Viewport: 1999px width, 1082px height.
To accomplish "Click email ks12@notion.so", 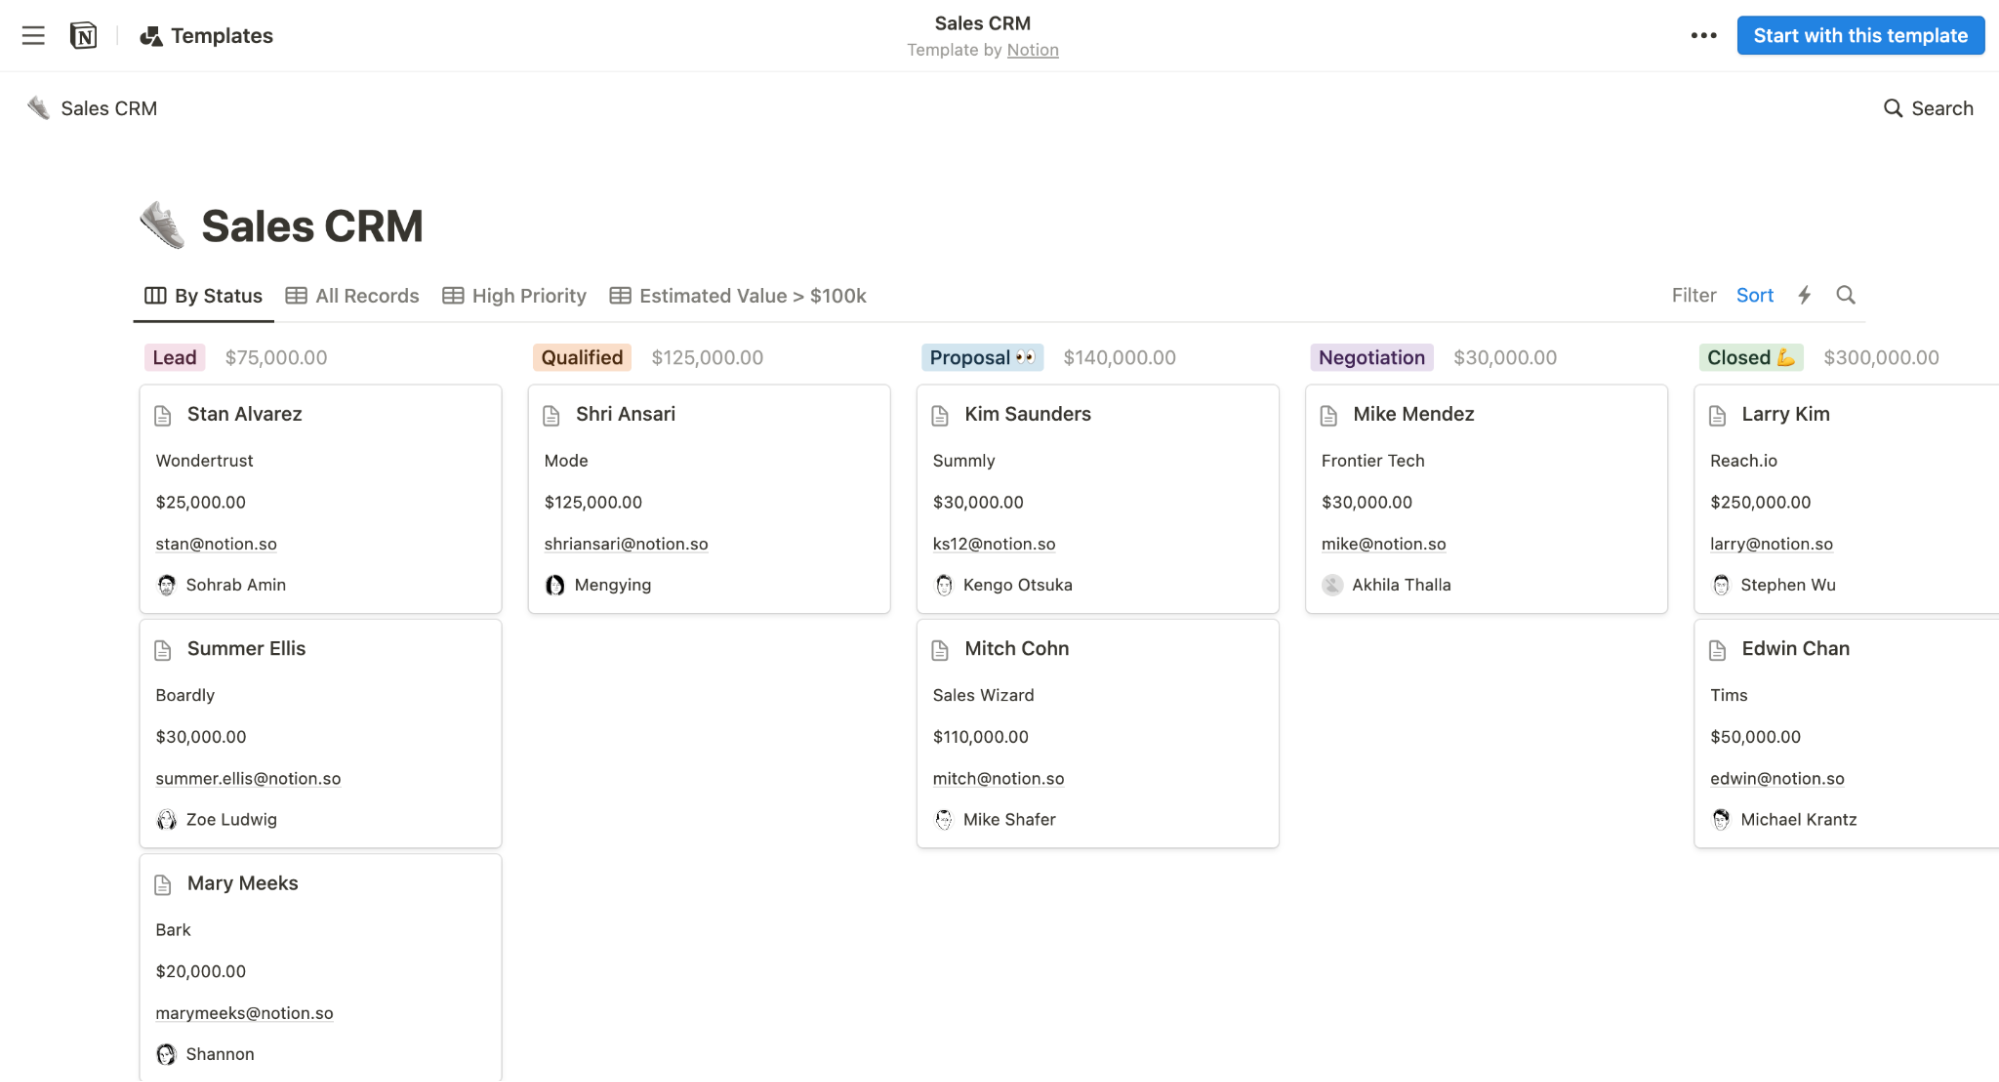I will point(994,544).
